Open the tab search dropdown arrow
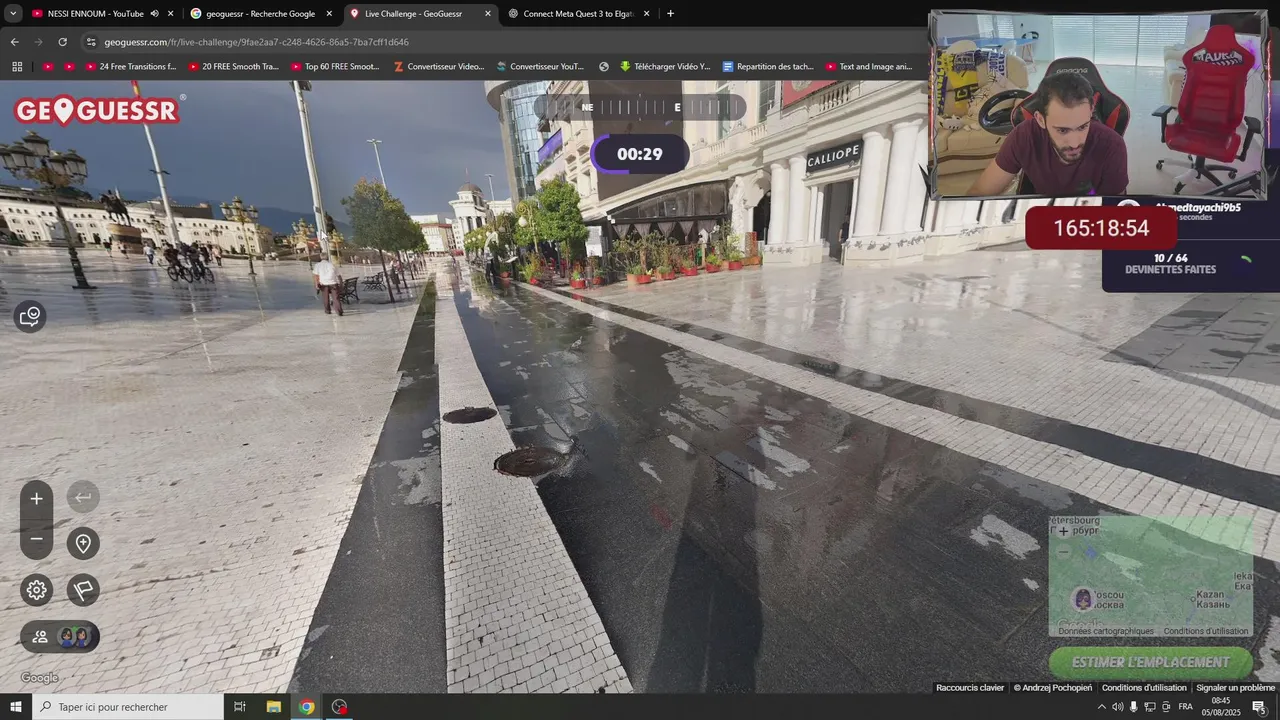This screenshot has width=1280, height=720. (13, 14)
